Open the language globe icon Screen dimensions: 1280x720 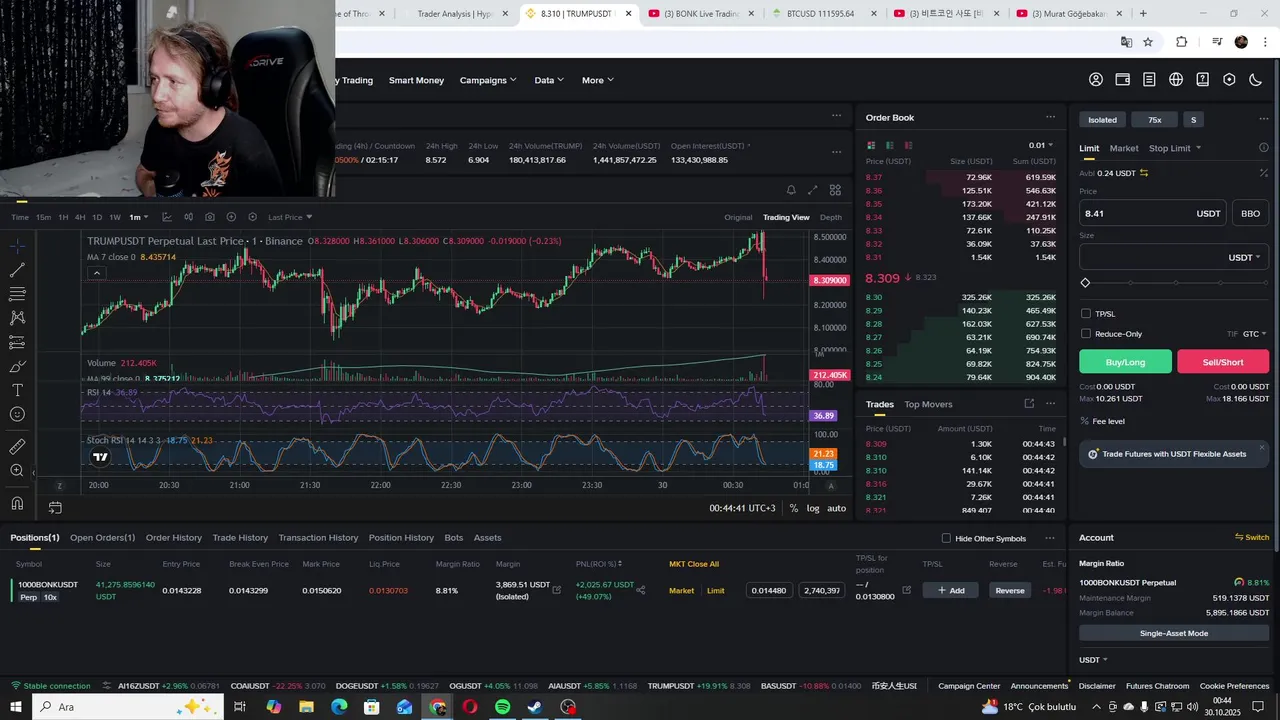1176,80
